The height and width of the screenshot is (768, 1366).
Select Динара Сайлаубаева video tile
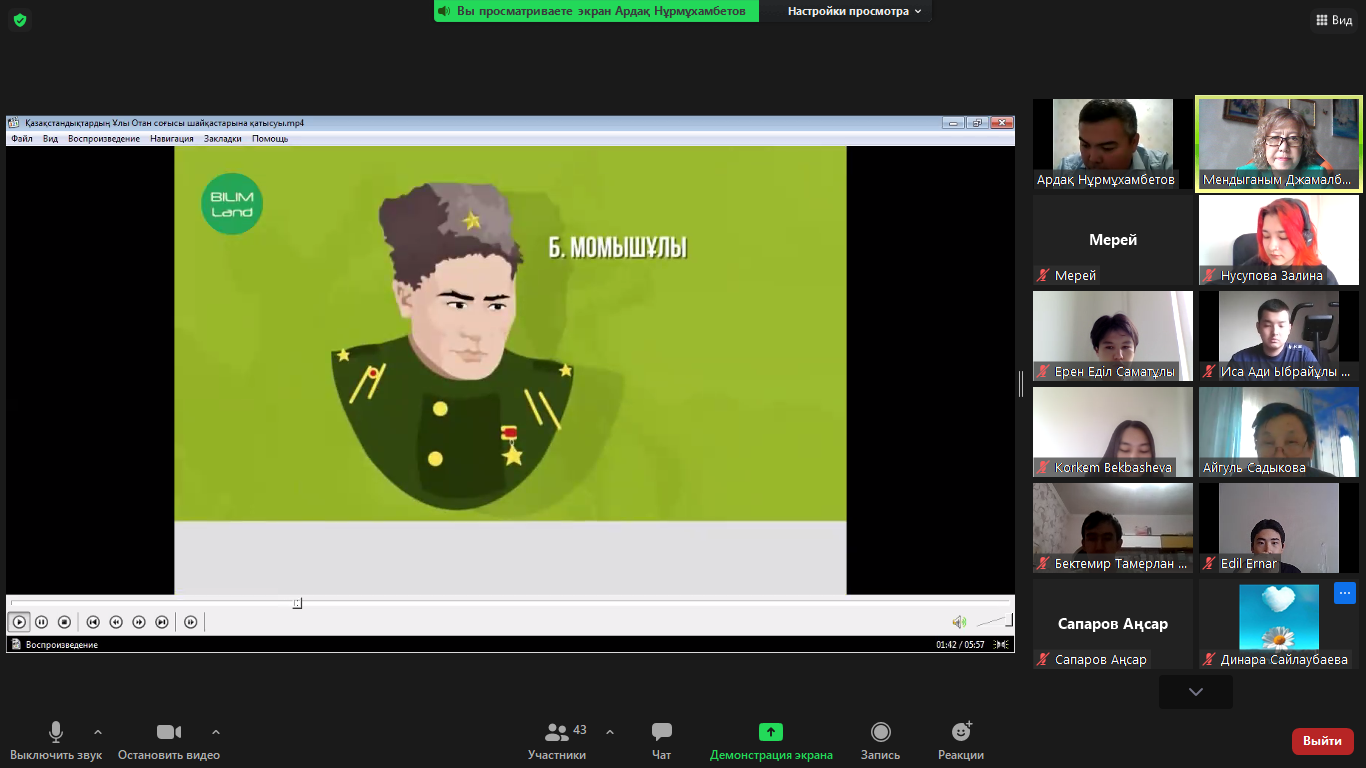(1279, 624)
